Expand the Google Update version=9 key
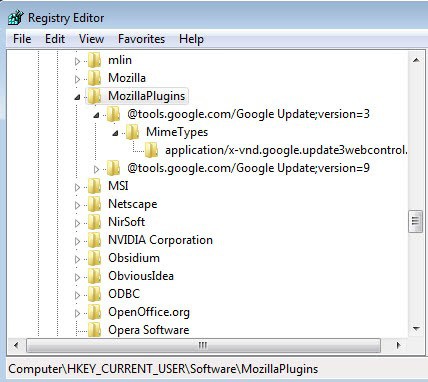Screen dimensions: 428x382 (96, 169)
